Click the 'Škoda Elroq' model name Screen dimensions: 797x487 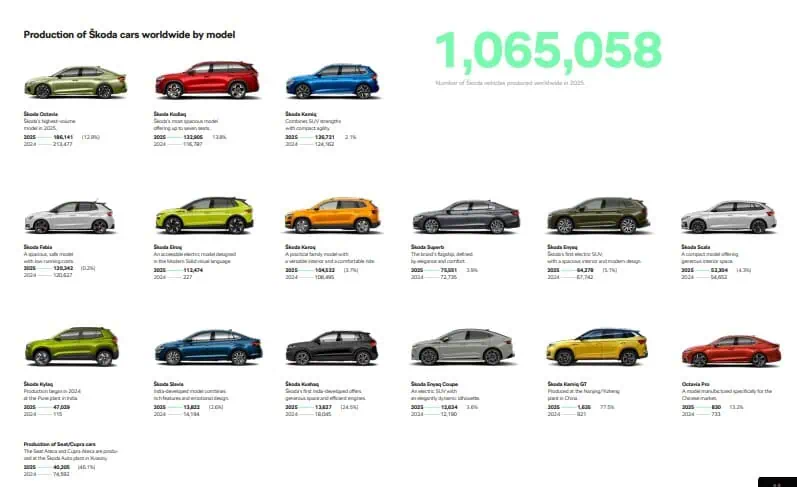168,247
